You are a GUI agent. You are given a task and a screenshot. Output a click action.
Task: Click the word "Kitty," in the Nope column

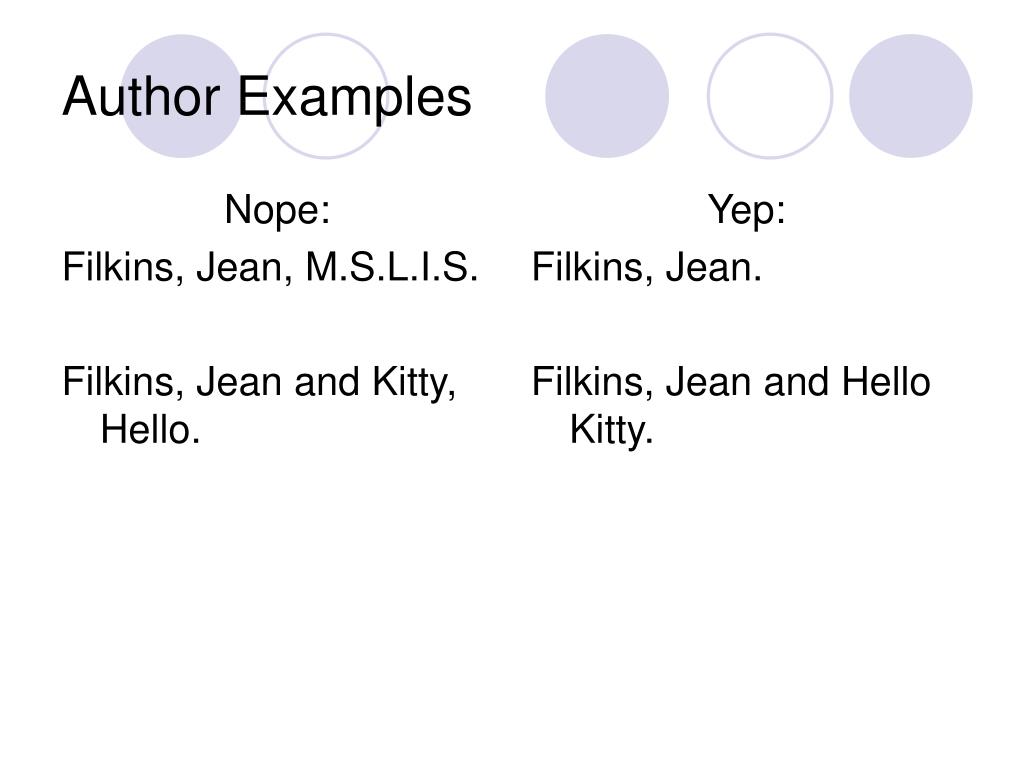(414, 383)
